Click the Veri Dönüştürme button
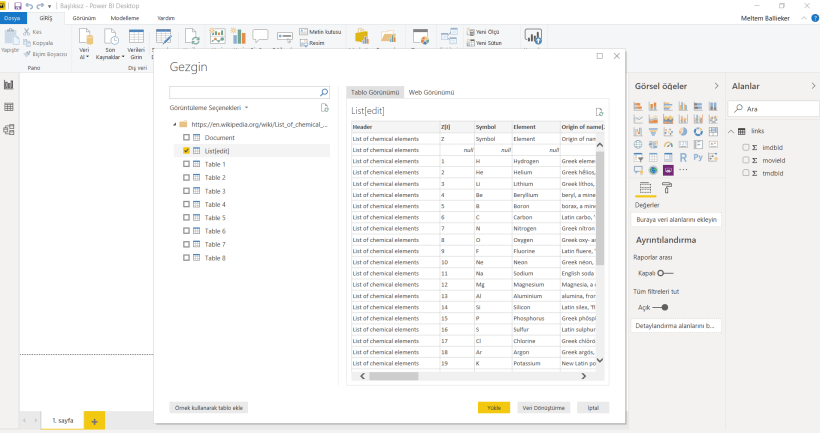The width and height of the screenshot is (820, 433). coord(544,408)
